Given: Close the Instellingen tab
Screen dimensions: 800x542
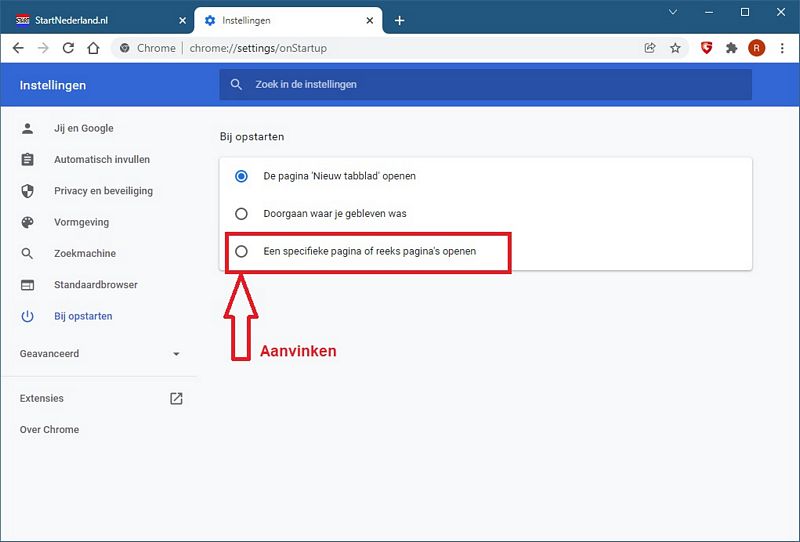Looking at the screenshot, I should [x=370, y=20].
